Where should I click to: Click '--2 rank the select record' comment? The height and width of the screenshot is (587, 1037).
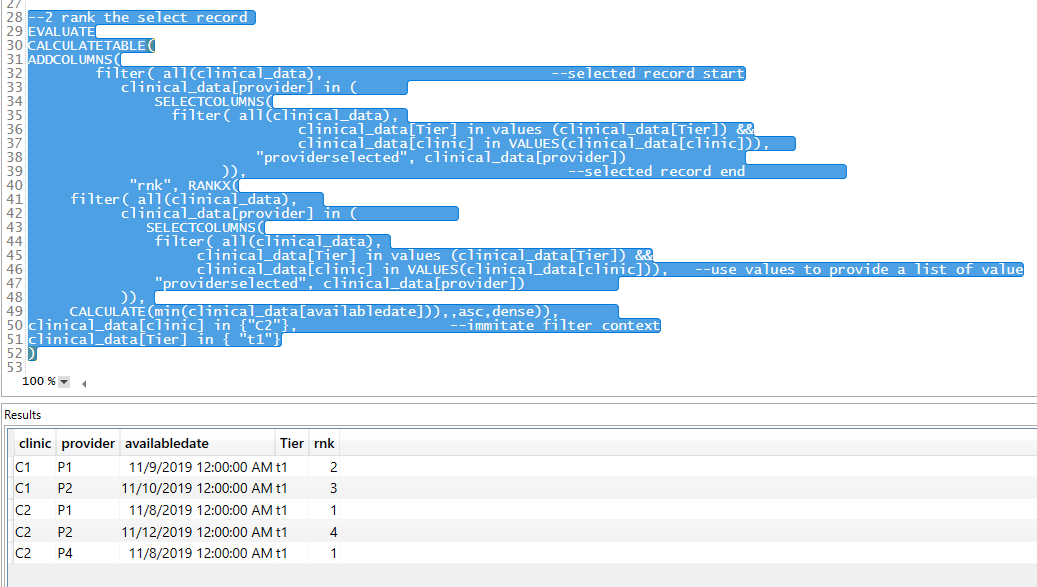pos(138,18)
